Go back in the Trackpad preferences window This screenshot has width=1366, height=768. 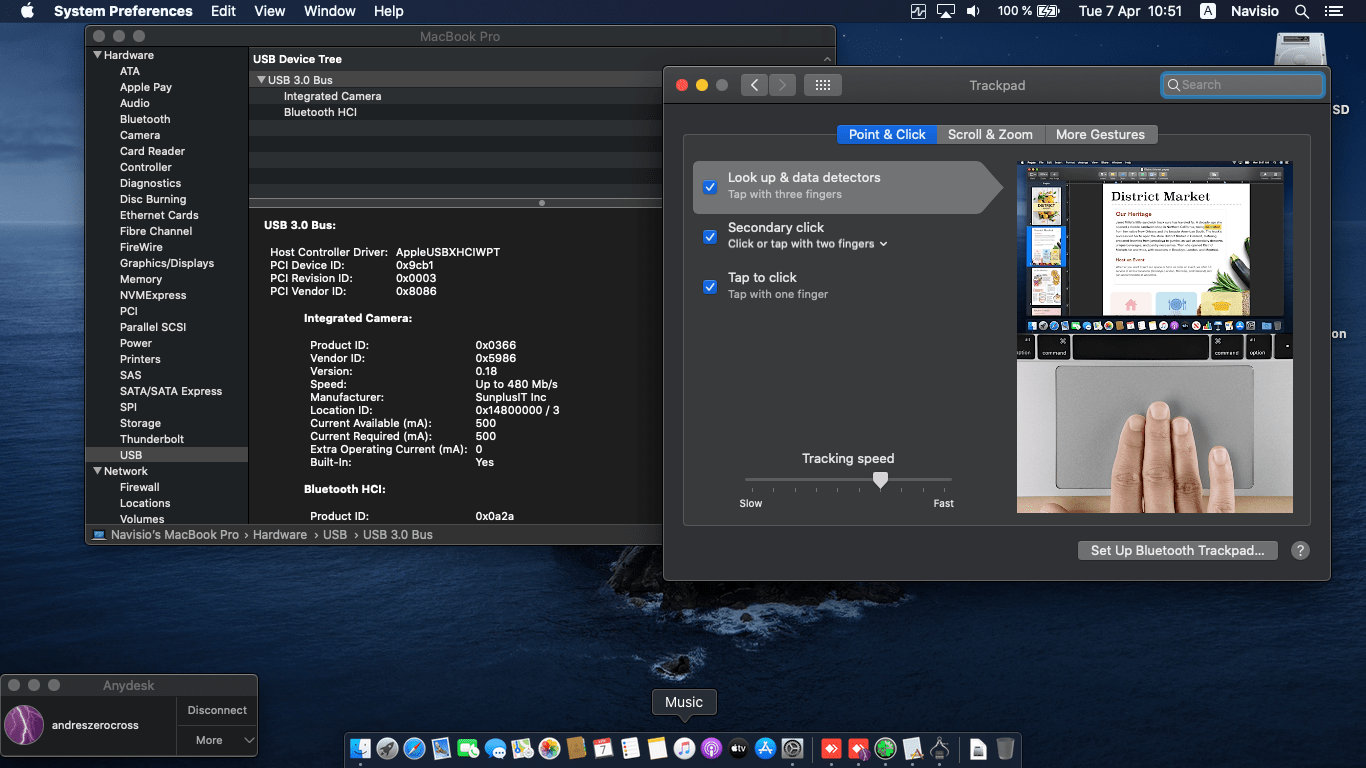754,85
